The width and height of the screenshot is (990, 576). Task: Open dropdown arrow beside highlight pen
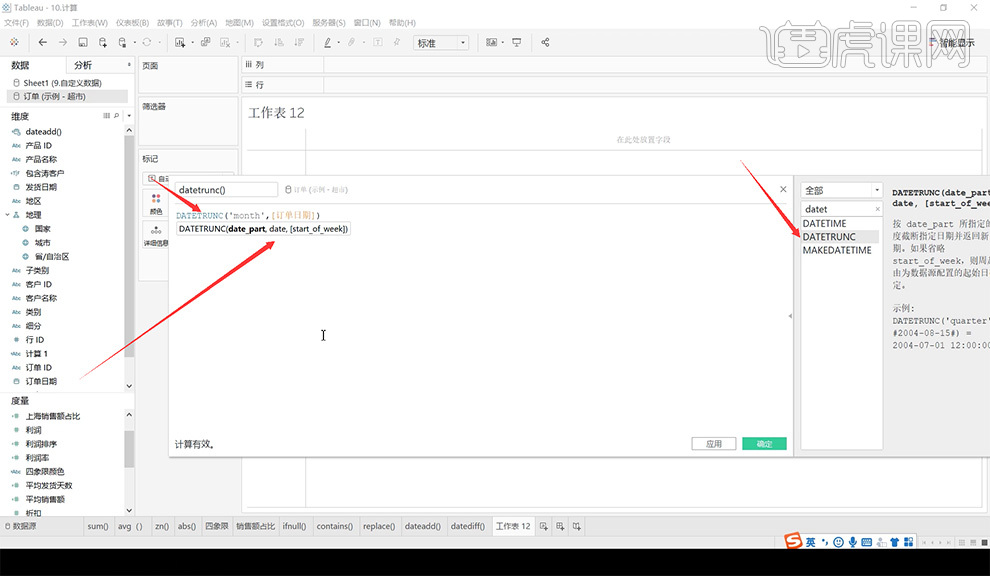(x=338, y=42)
